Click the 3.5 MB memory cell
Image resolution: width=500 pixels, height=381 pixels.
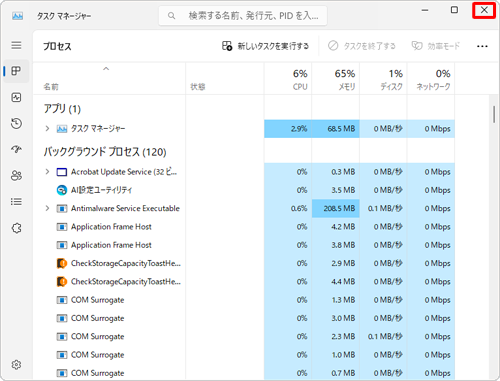click(336, 190)
